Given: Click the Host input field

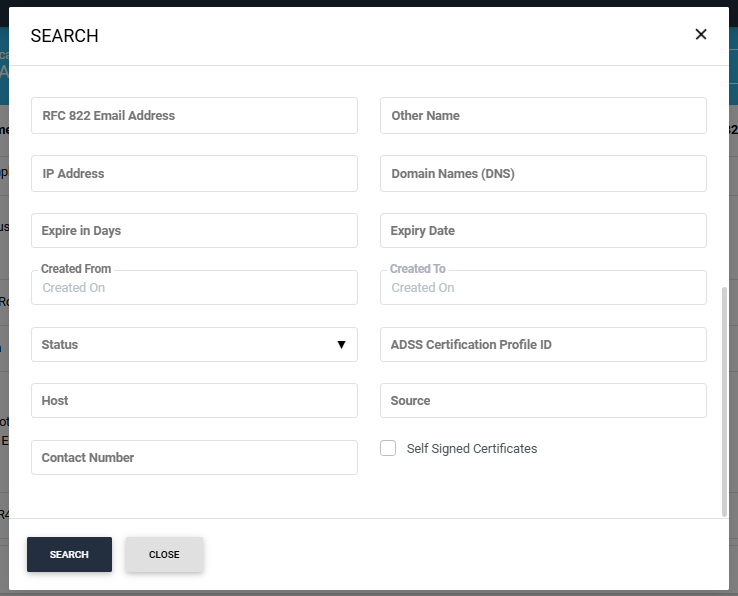Looking at the screenshot, I should pyautogui.click(x=194, y=401).
